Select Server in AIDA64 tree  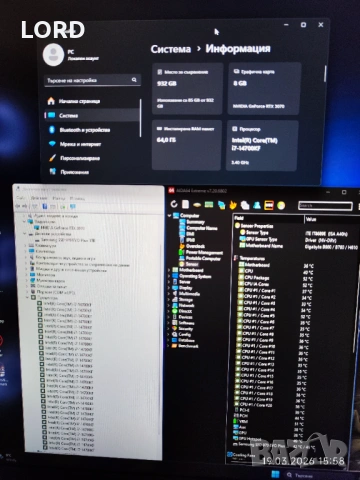[x=181, y=282]
